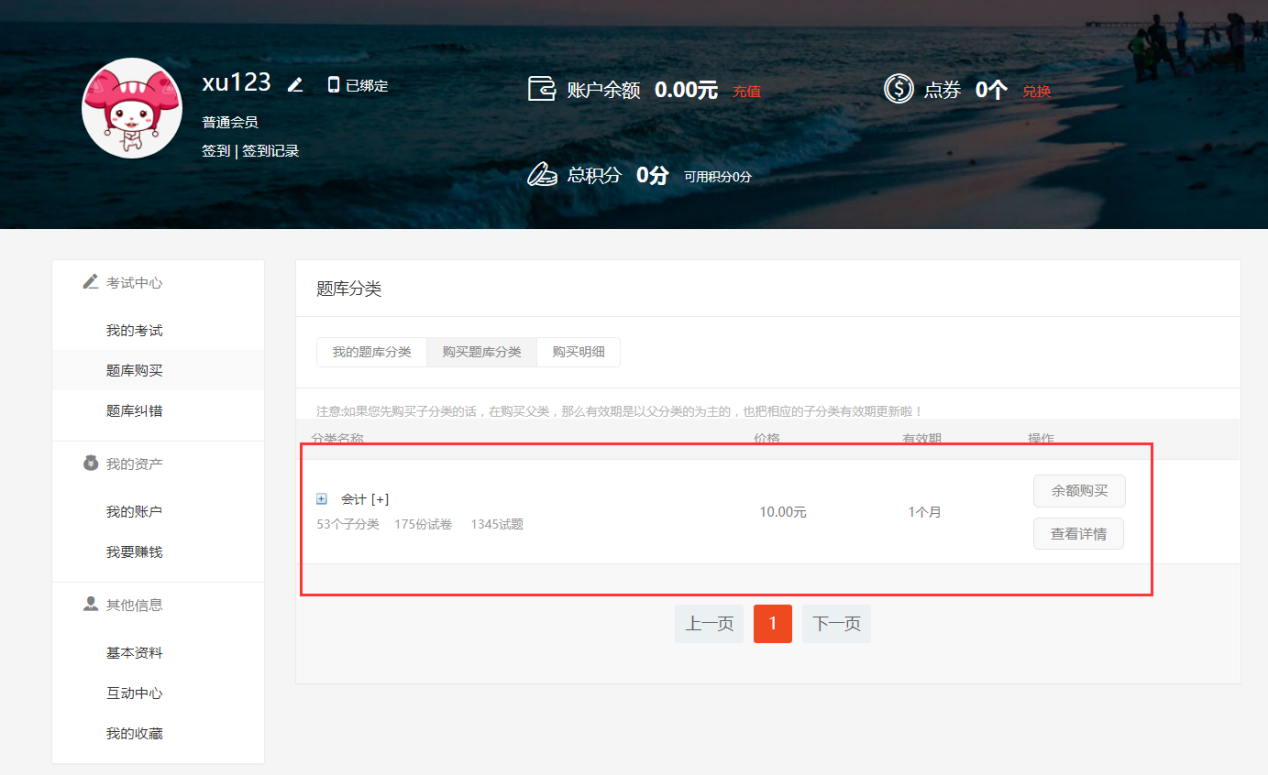The height and width of the screenshot is (775, 1268).
Task: Click the dollar coin icon beside 点券
Action: pos(898,89)
